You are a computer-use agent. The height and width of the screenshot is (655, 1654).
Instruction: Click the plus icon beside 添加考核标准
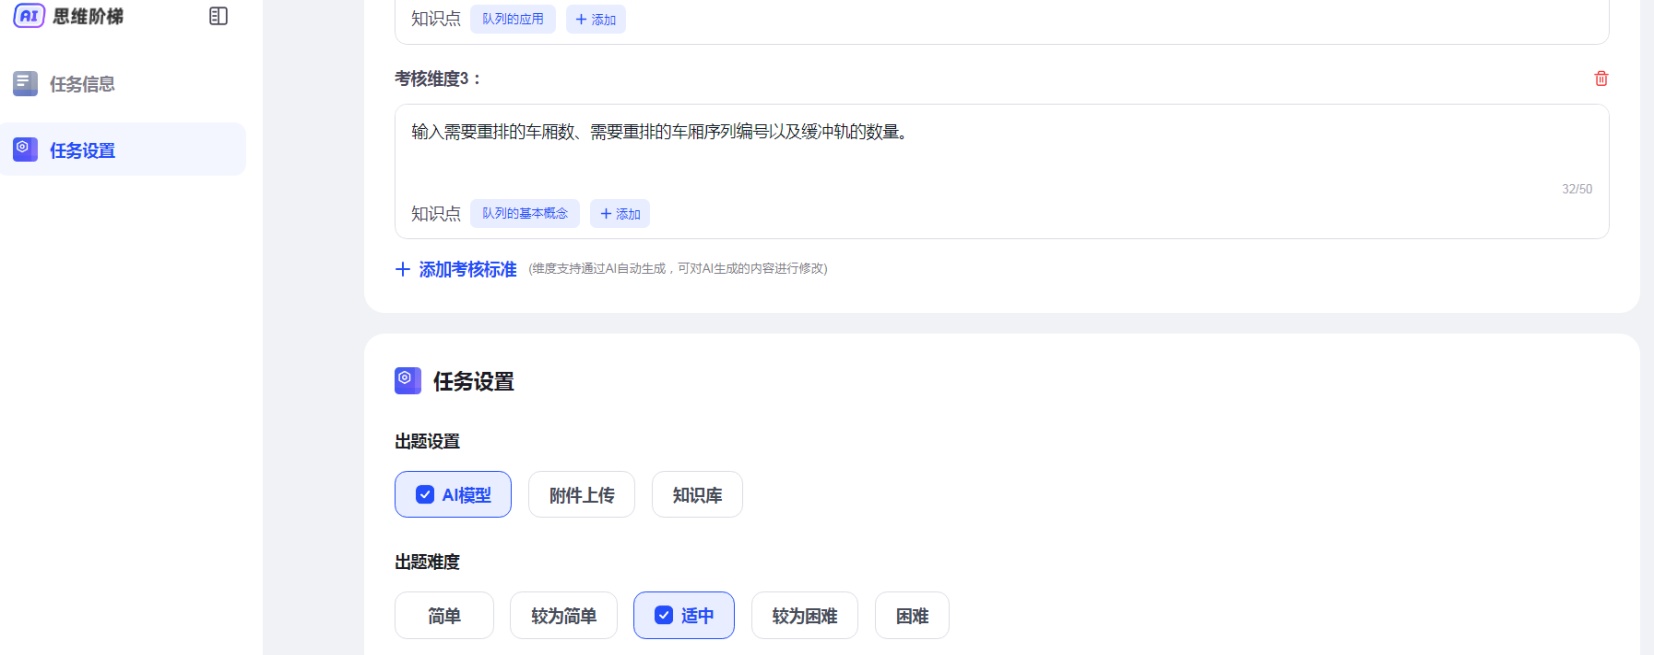[403, 269]
